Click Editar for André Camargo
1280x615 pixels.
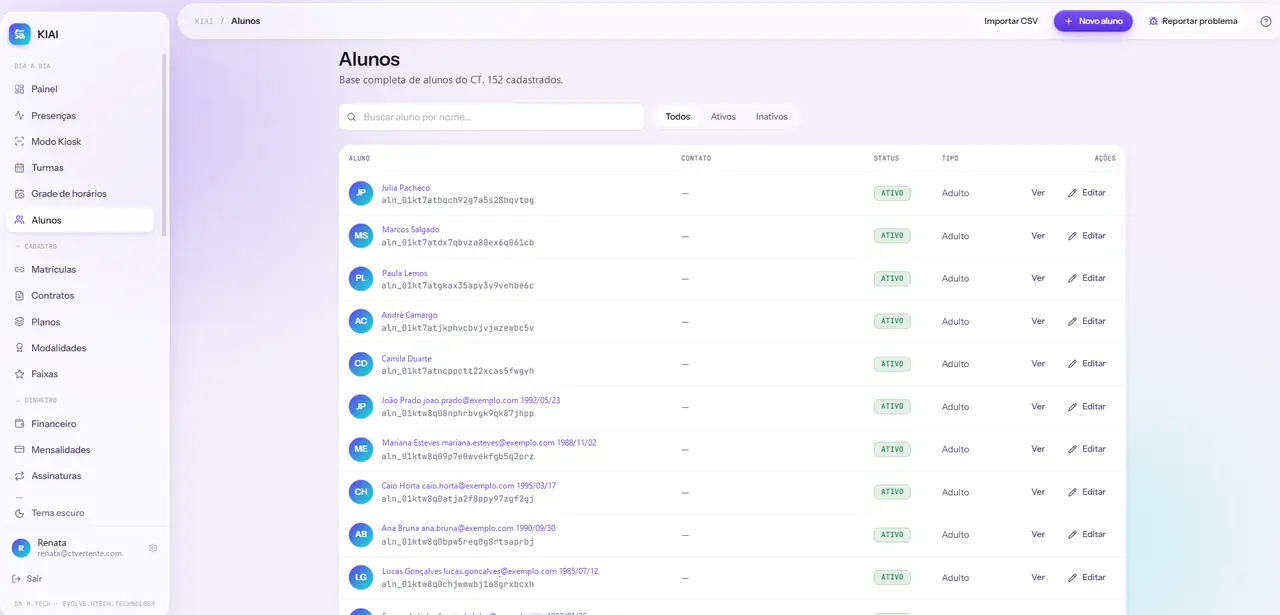[x=1087, y=321]
